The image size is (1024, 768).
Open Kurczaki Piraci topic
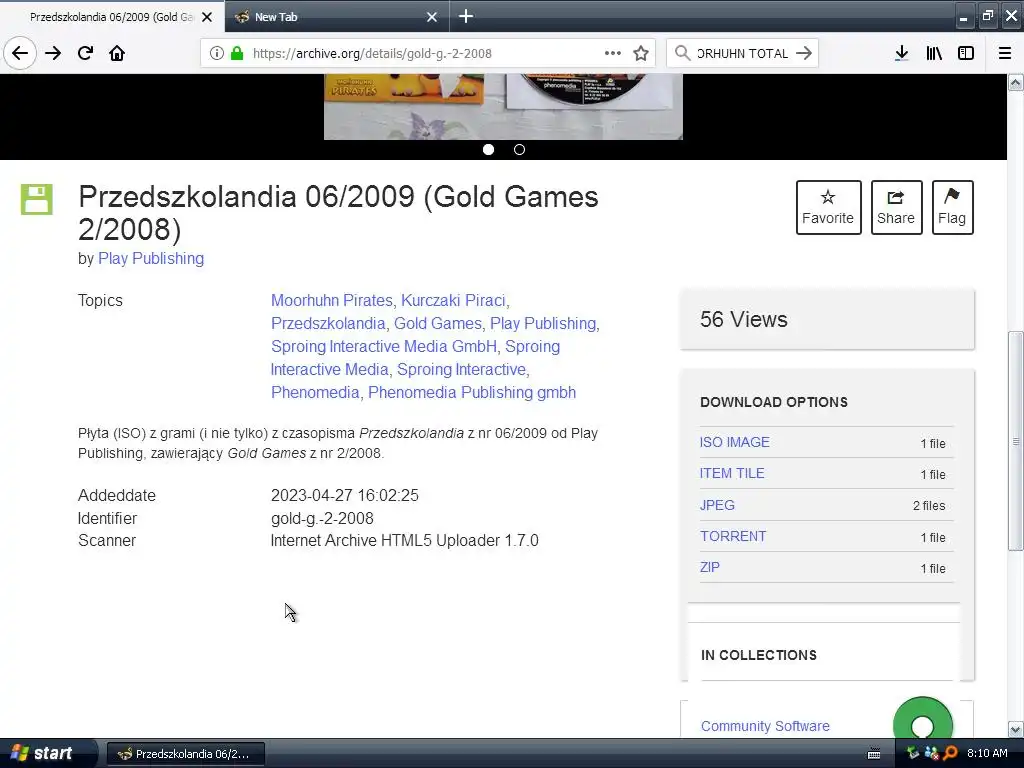[x=453, y=300]
